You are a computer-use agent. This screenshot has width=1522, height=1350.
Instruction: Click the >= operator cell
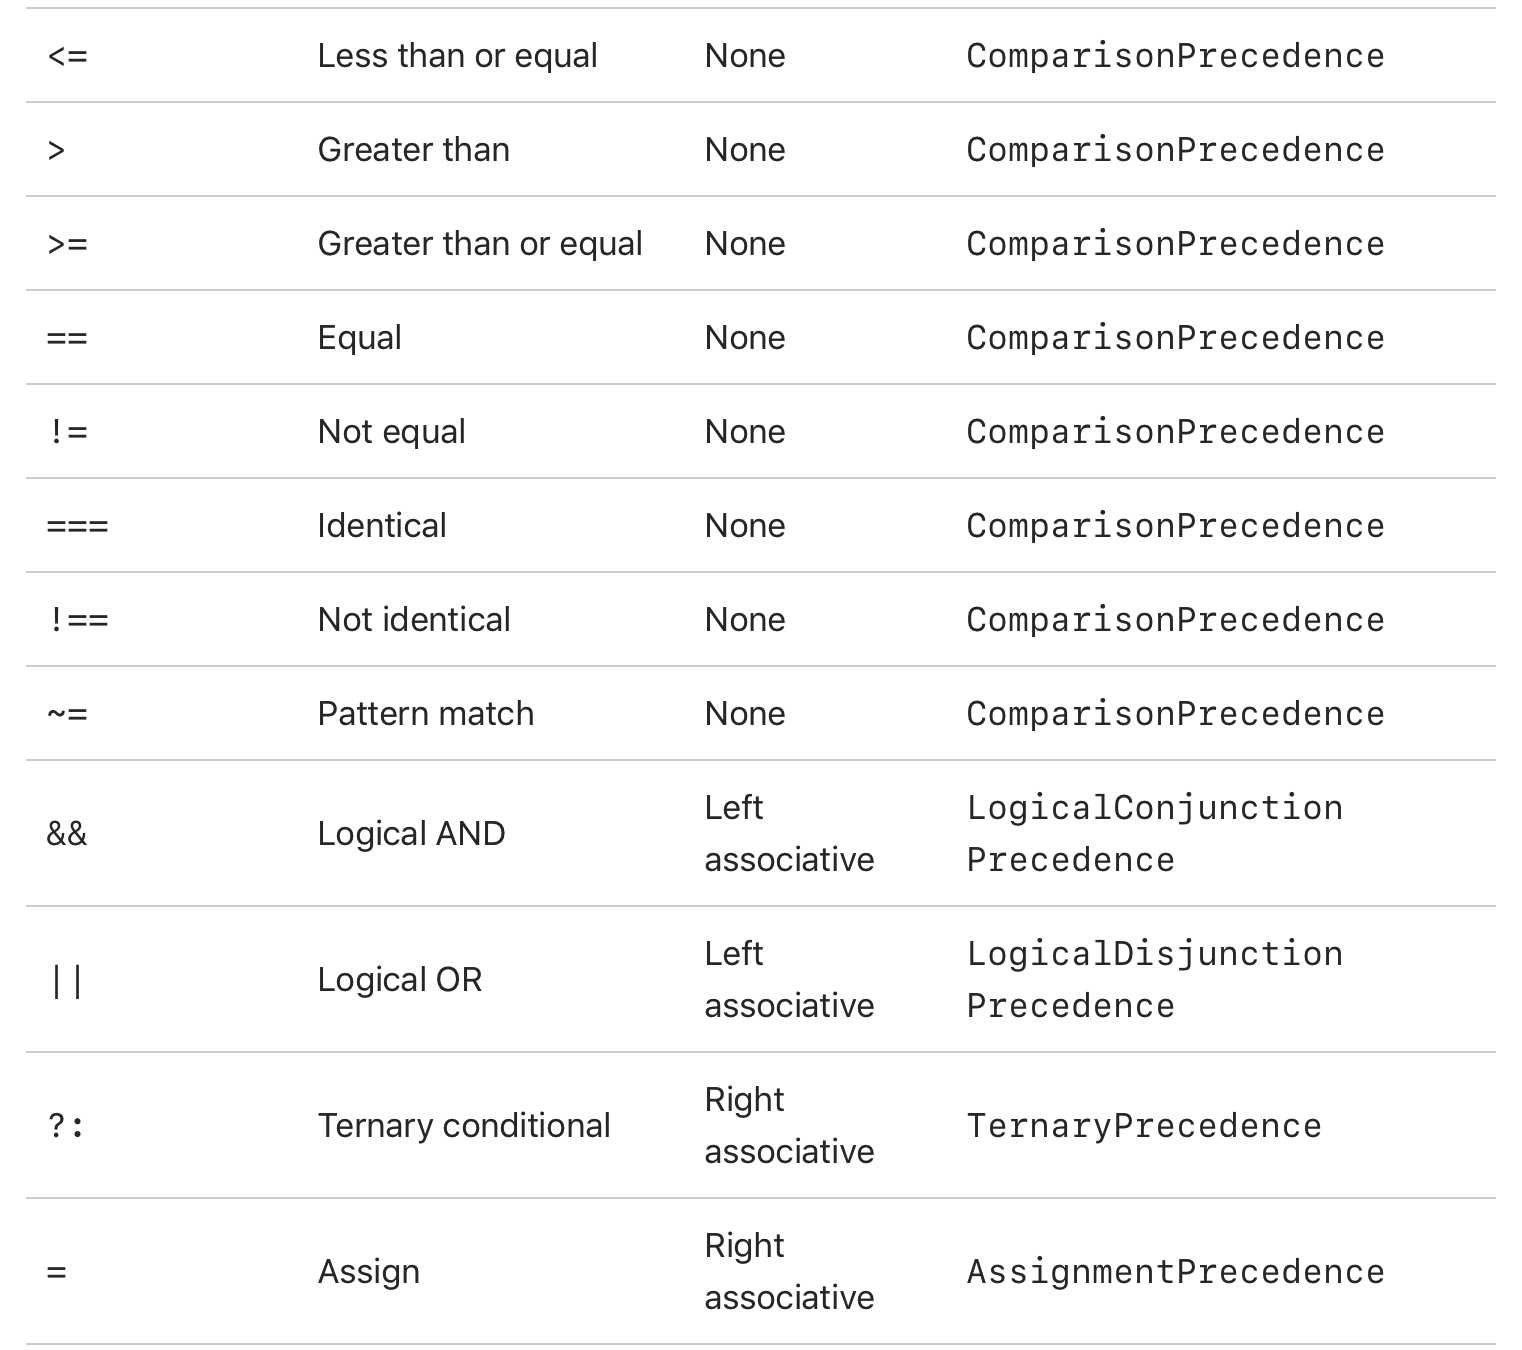67,244
